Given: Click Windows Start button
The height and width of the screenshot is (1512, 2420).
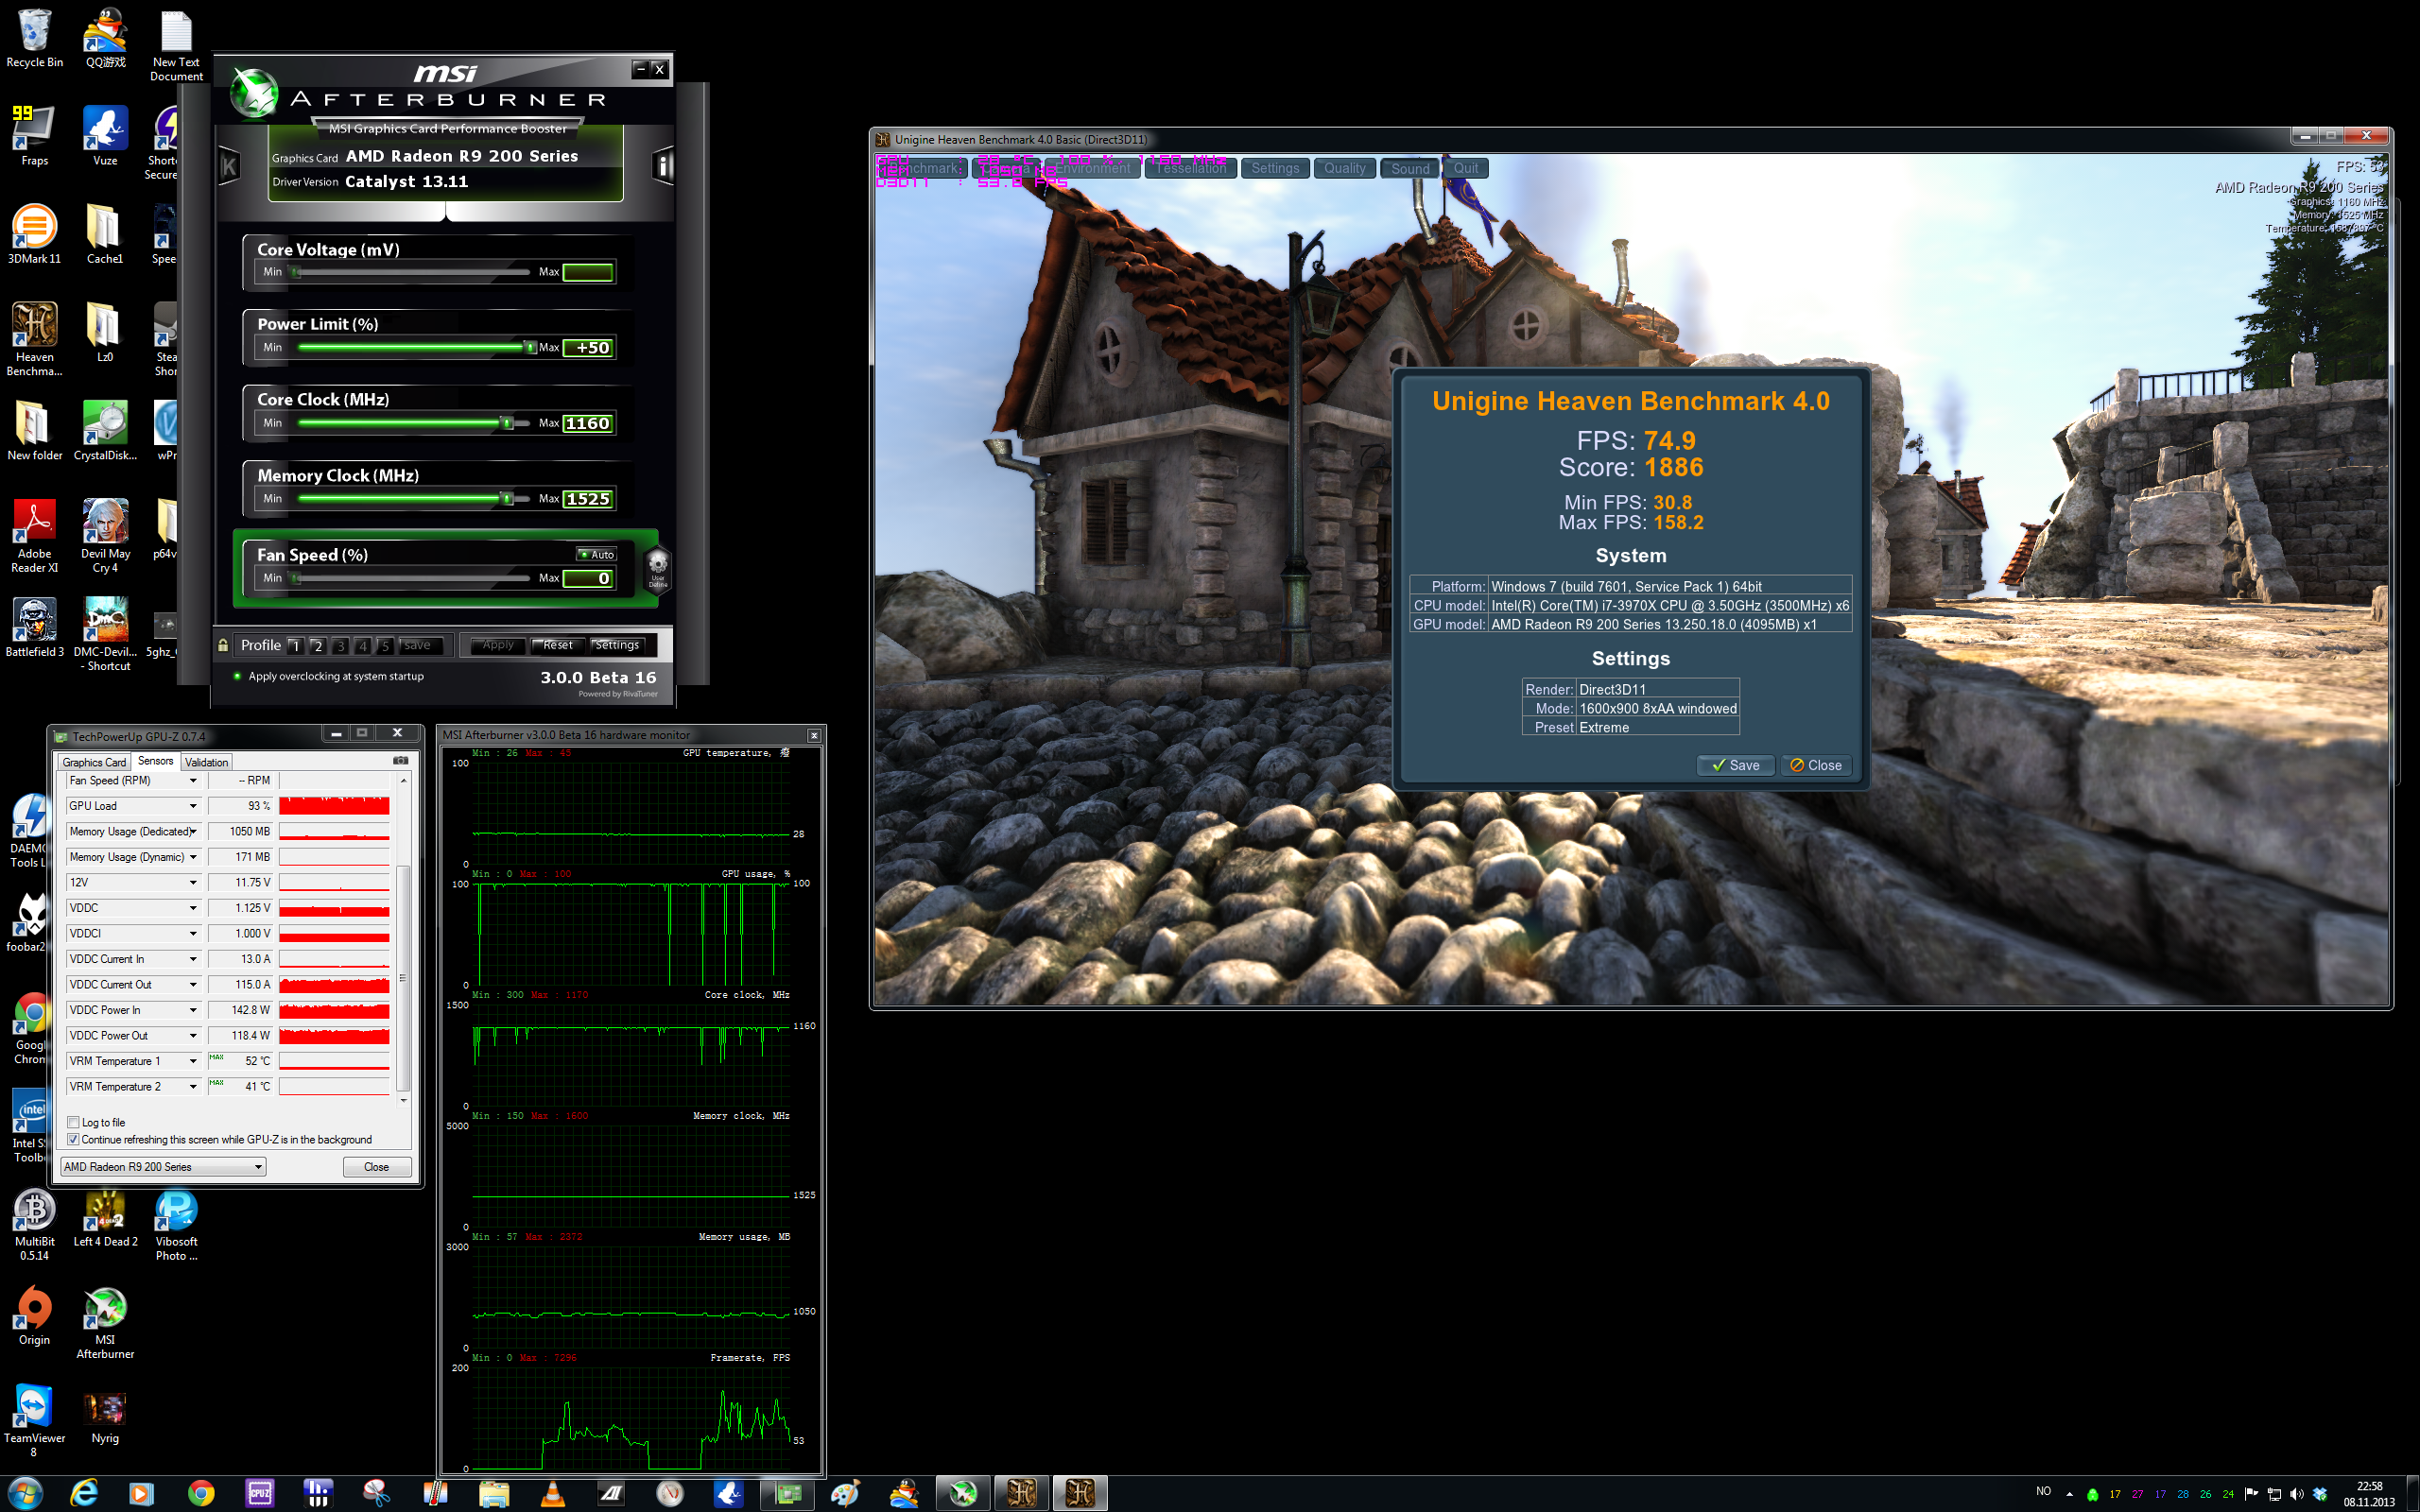Looking at the screenshot, I should (24, 1493).
